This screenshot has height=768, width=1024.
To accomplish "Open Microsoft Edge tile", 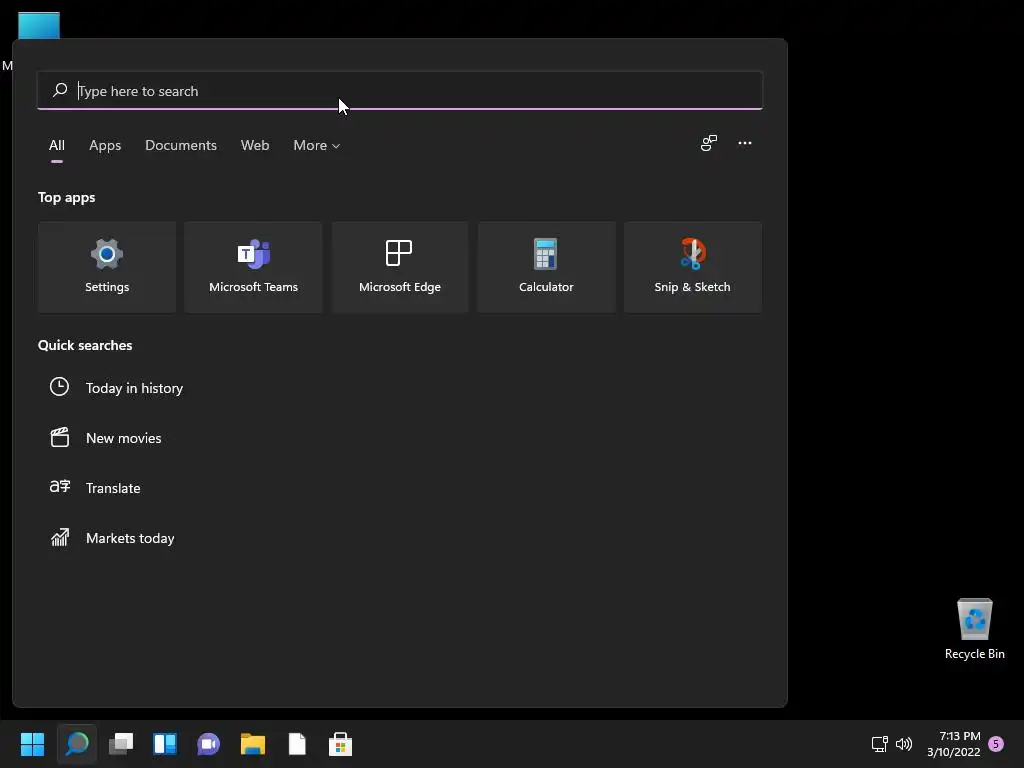I will [400, 267].
